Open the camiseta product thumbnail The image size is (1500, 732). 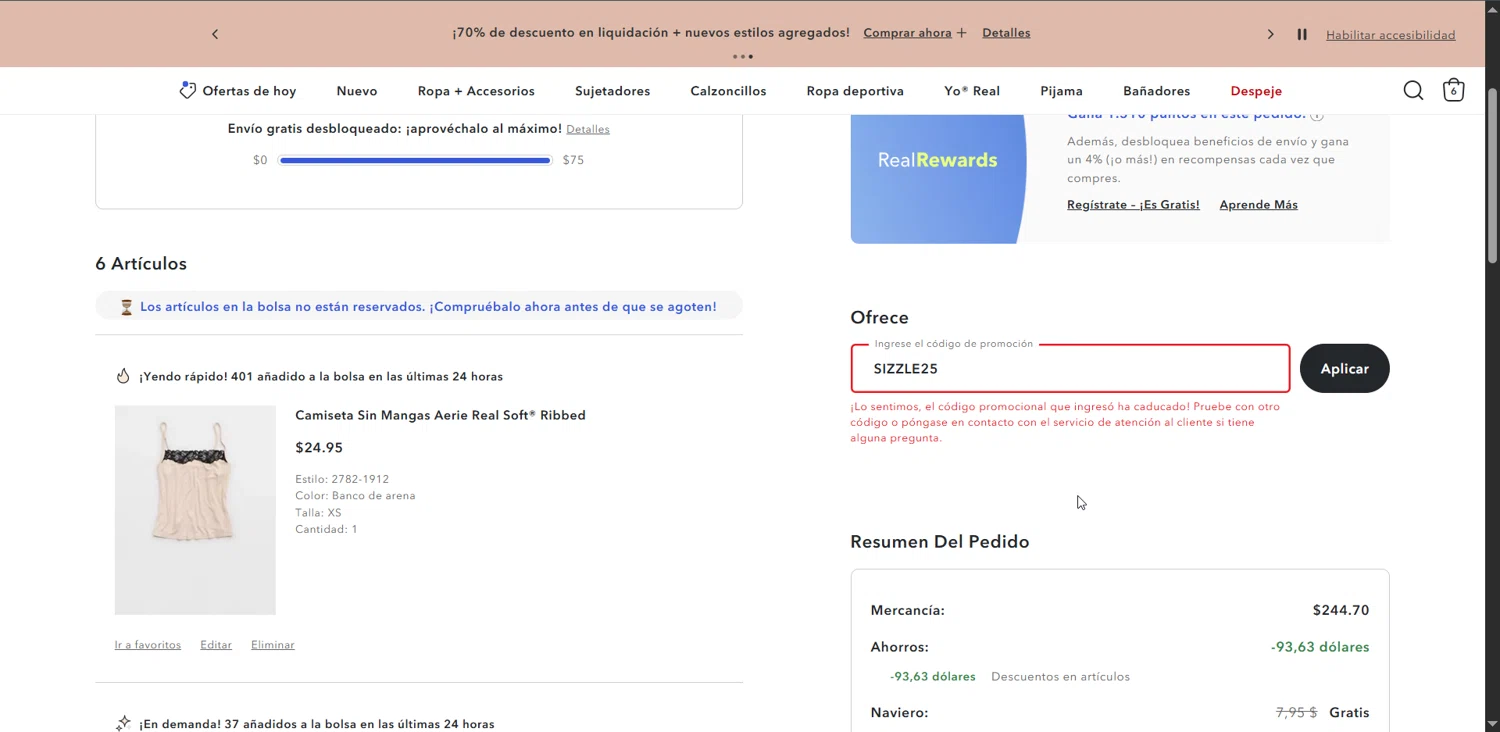[195, 510]
